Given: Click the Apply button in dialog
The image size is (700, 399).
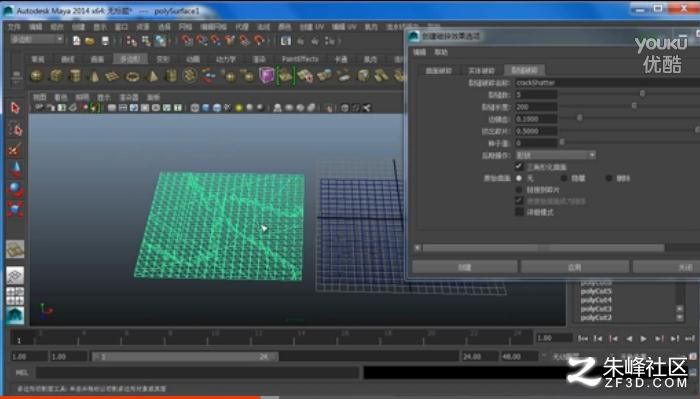Looking at the screenshot, I should 575,267.
